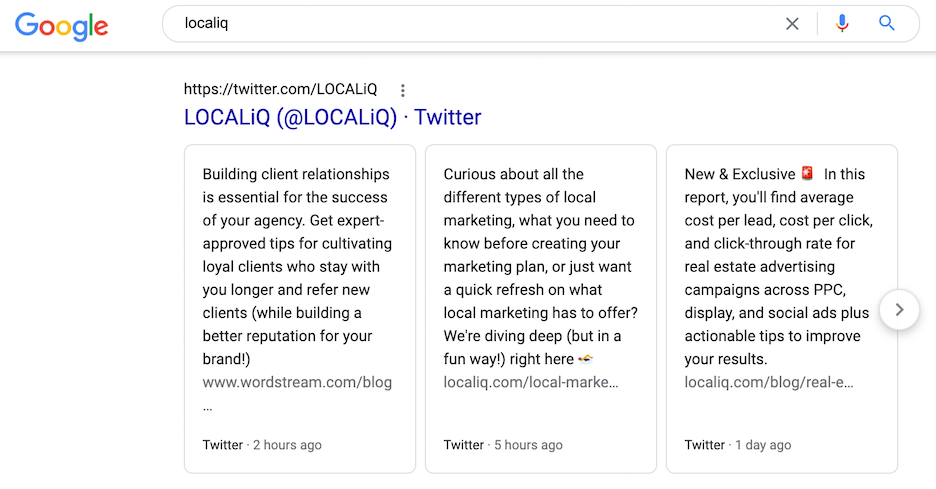Click the emoji after 'right here' in the second tweet
This screenshot has height=489, width=936.
tap(586, 358)
